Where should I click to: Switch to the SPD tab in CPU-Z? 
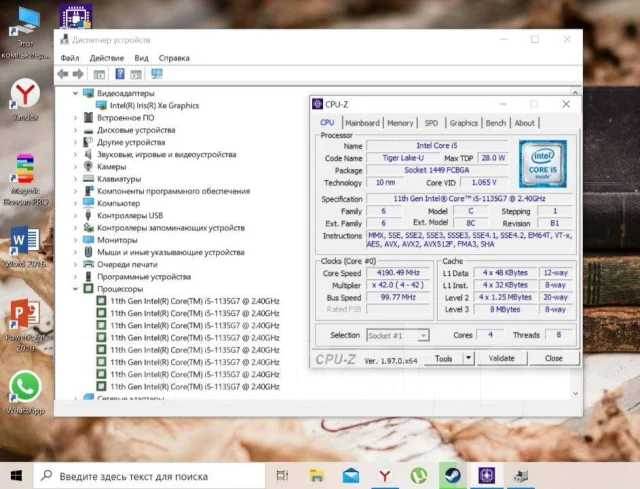tap(431, 123)
